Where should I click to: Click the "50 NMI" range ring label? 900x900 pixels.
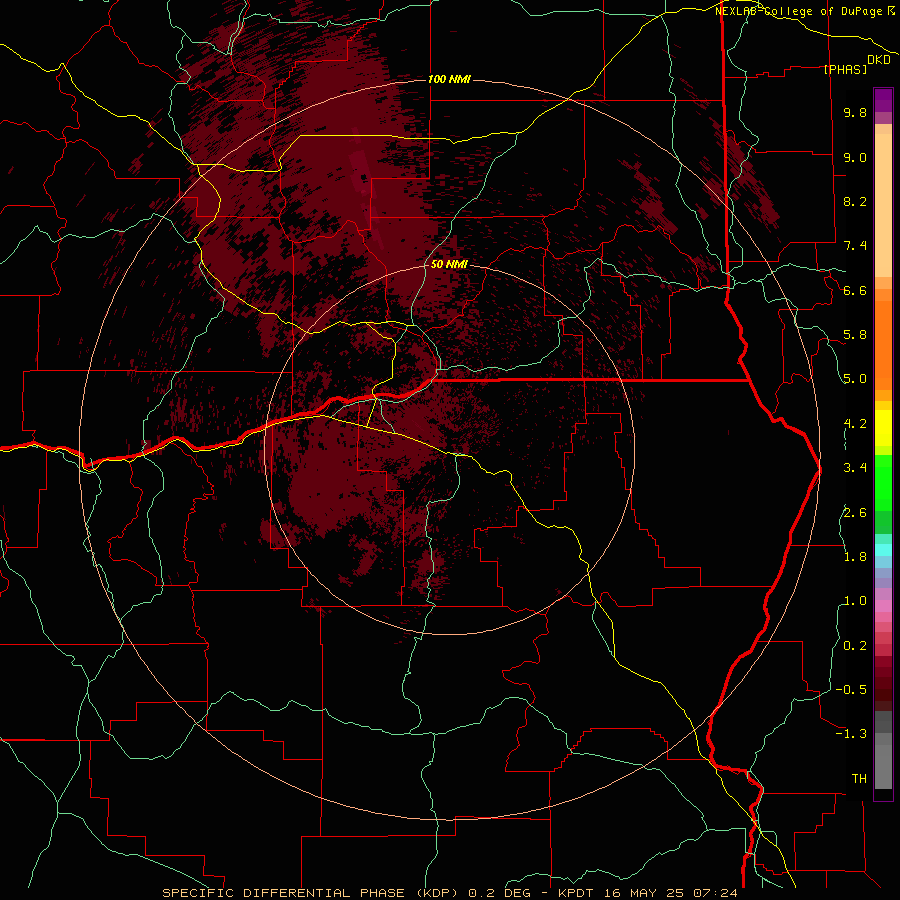[x=449, y=264]
